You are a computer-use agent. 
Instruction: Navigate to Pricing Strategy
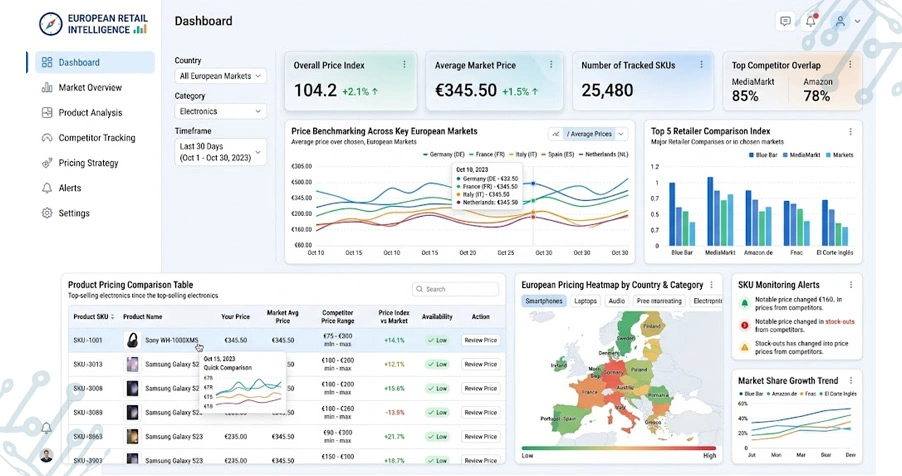(88, 163)
